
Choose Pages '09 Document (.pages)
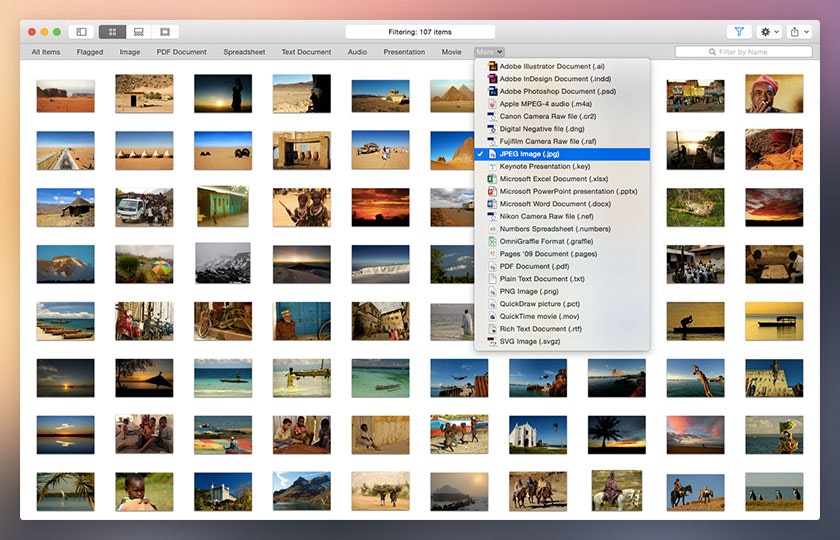click(562, 254)
